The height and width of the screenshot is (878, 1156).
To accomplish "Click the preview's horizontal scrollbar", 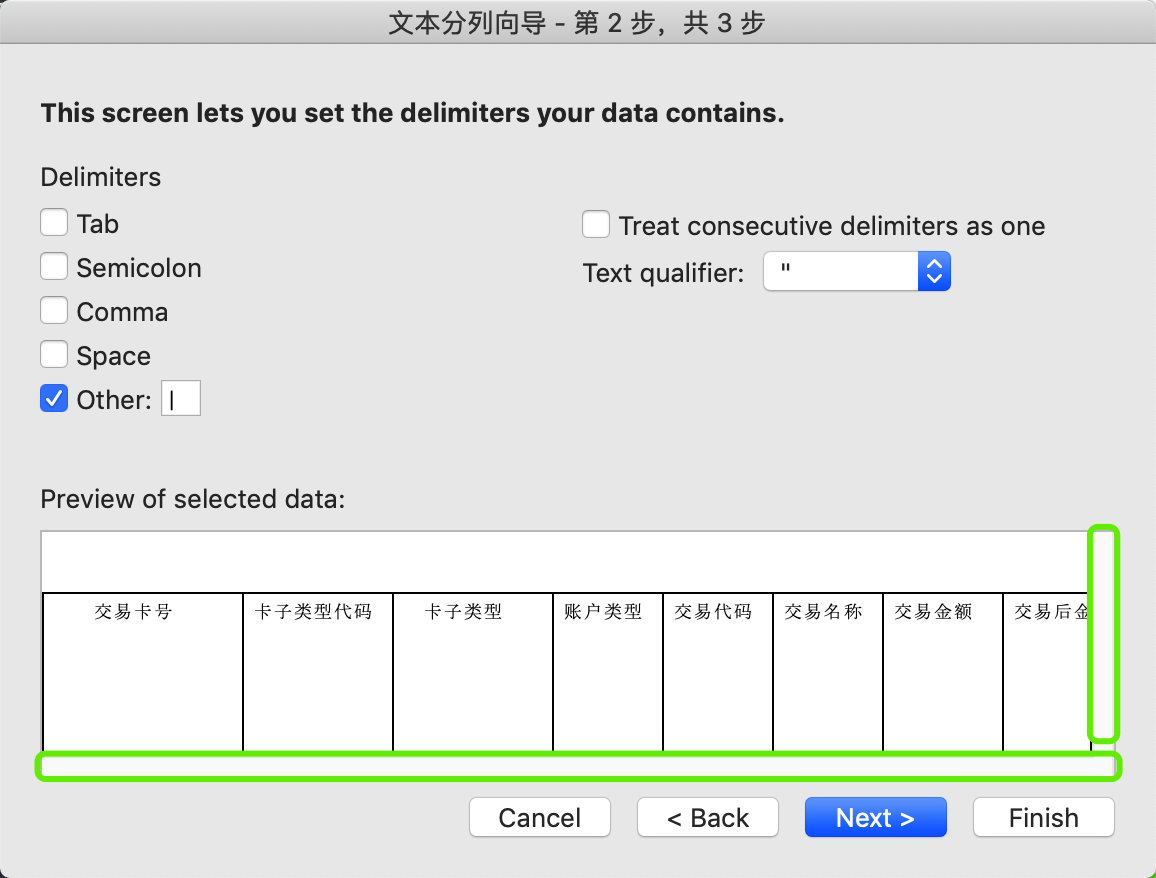I will 578,767.
